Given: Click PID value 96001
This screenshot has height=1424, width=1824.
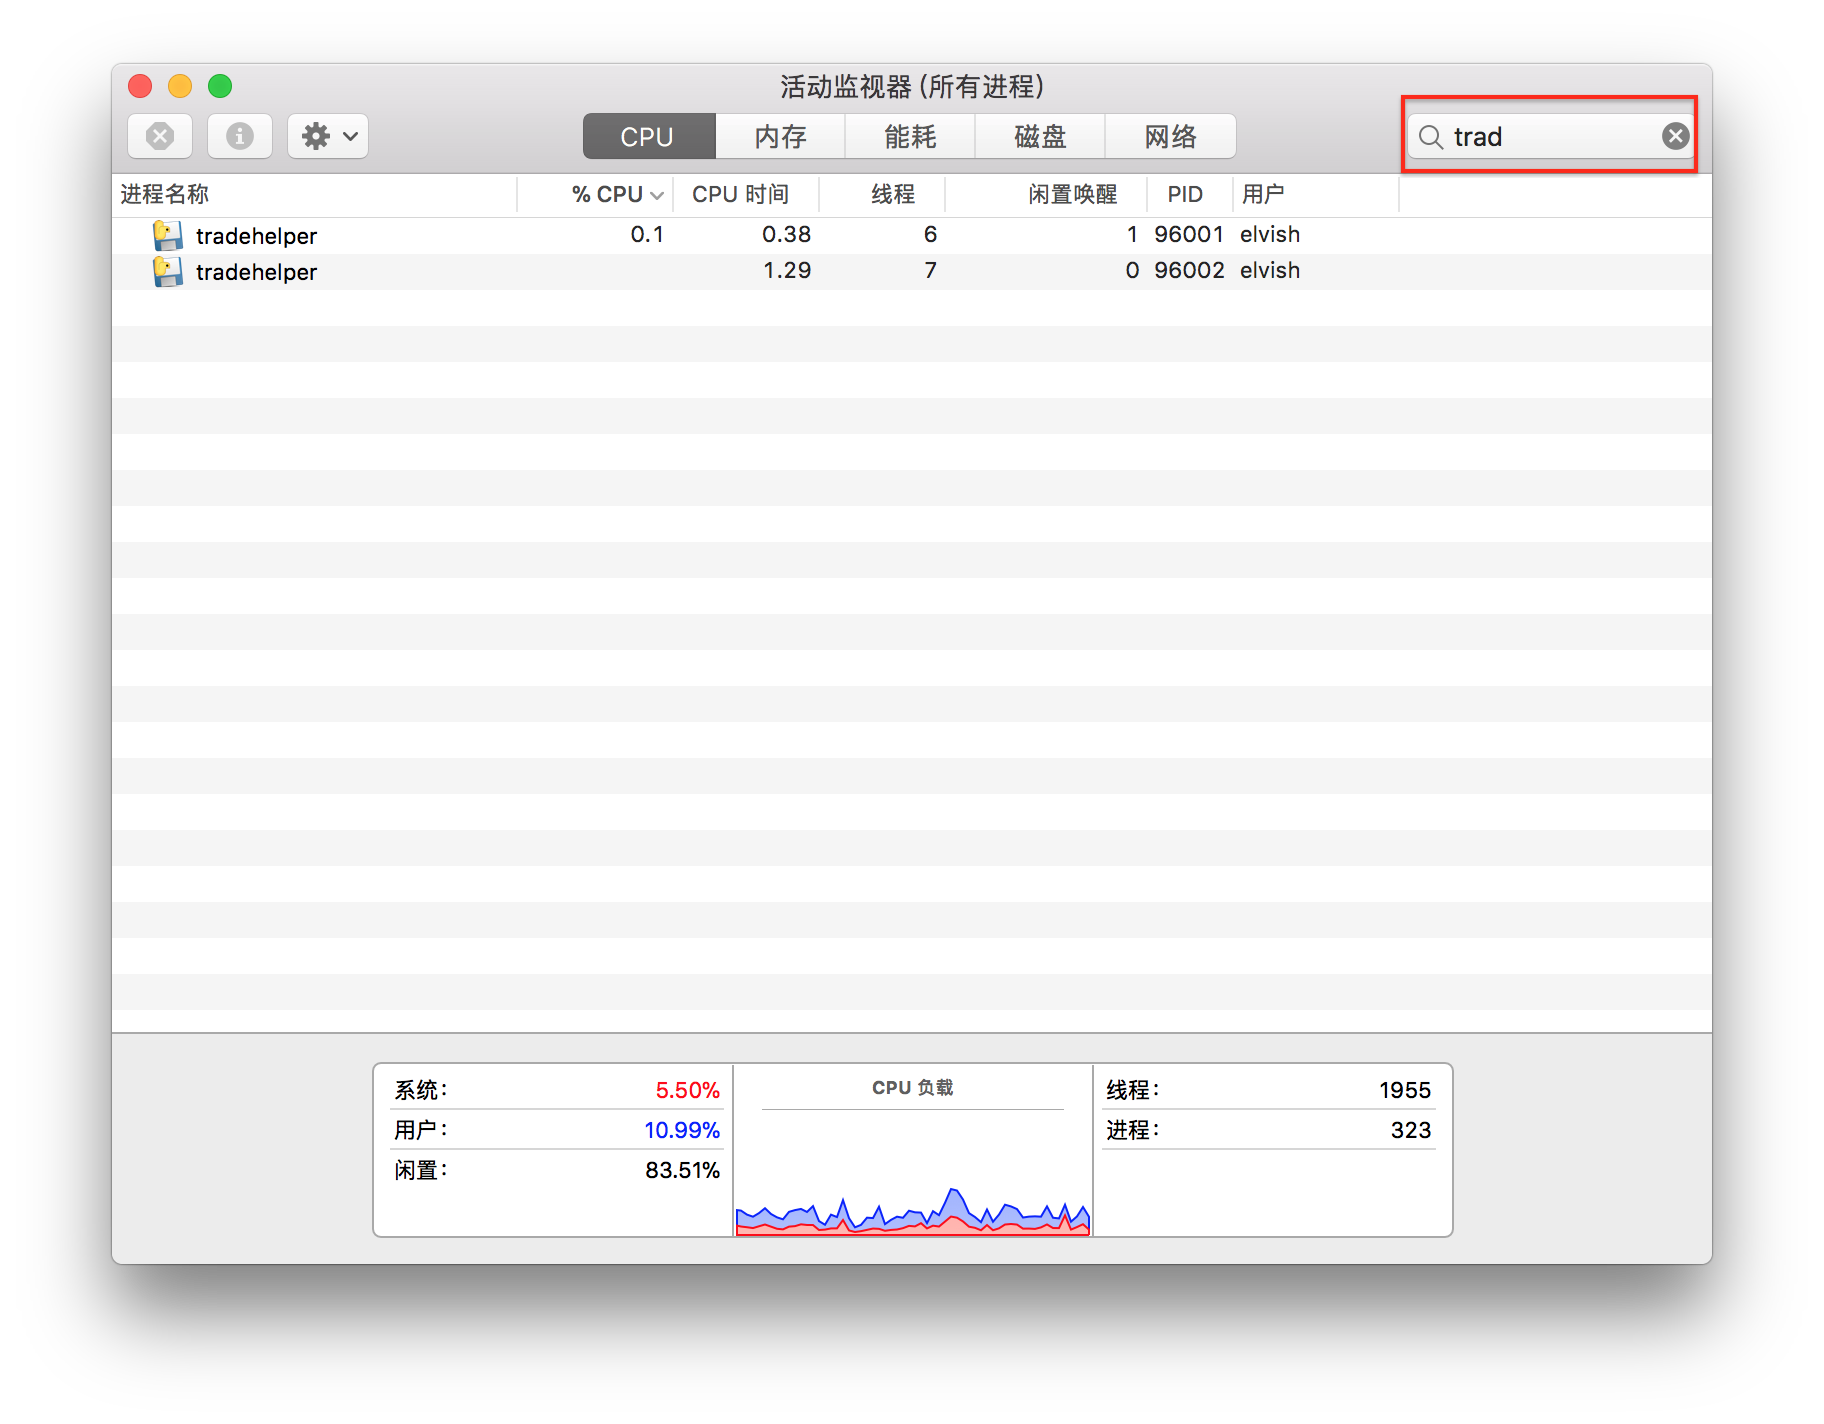Looking at the screenshot, I should pos(1189,234).
